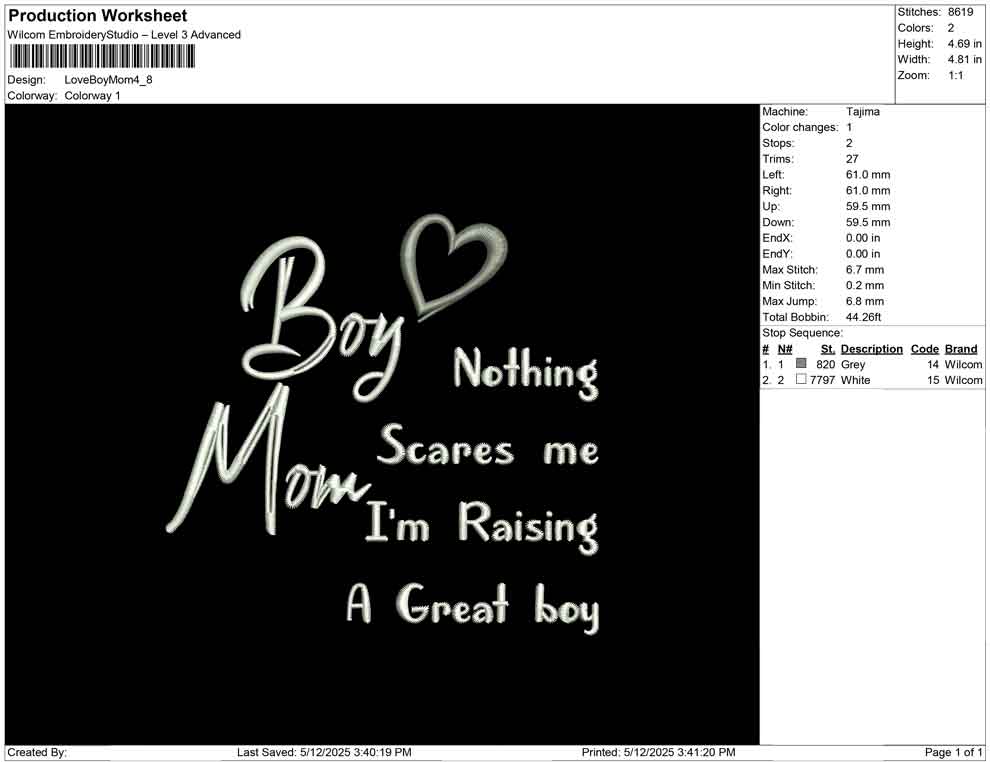Click the Wilcom EmbroideryStudio Level 3 Advanced text
990x762 pixels.
[124, 35]
